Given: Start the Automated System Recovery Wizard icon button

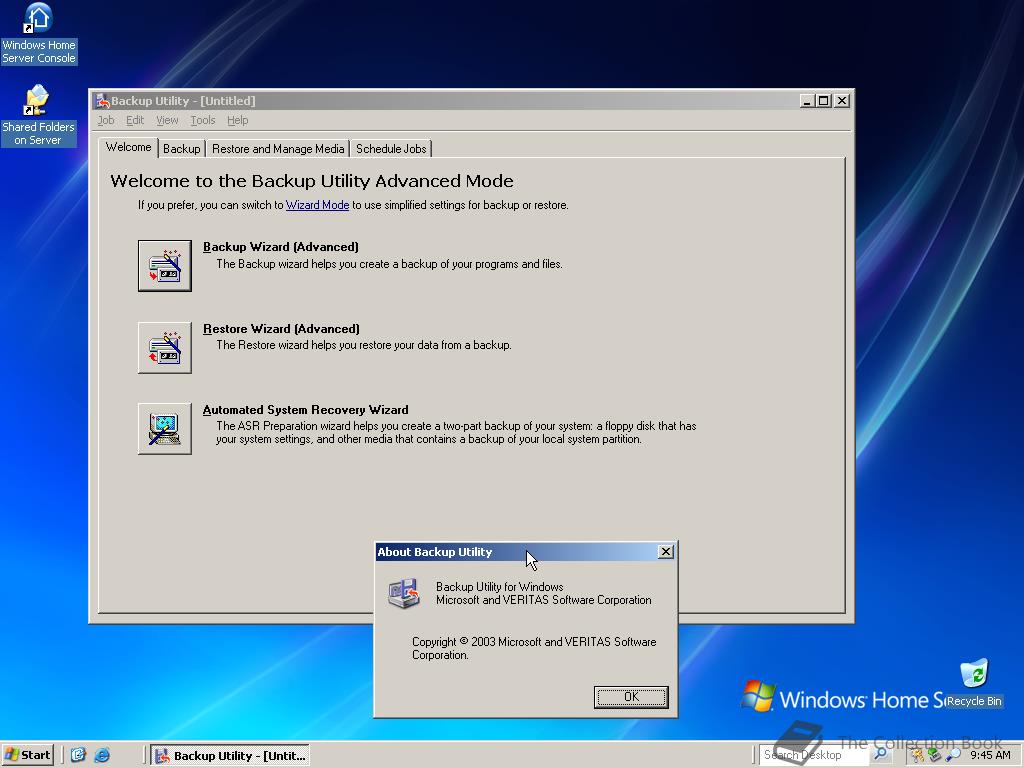Looking at the screenshot, I should (165, 428).
